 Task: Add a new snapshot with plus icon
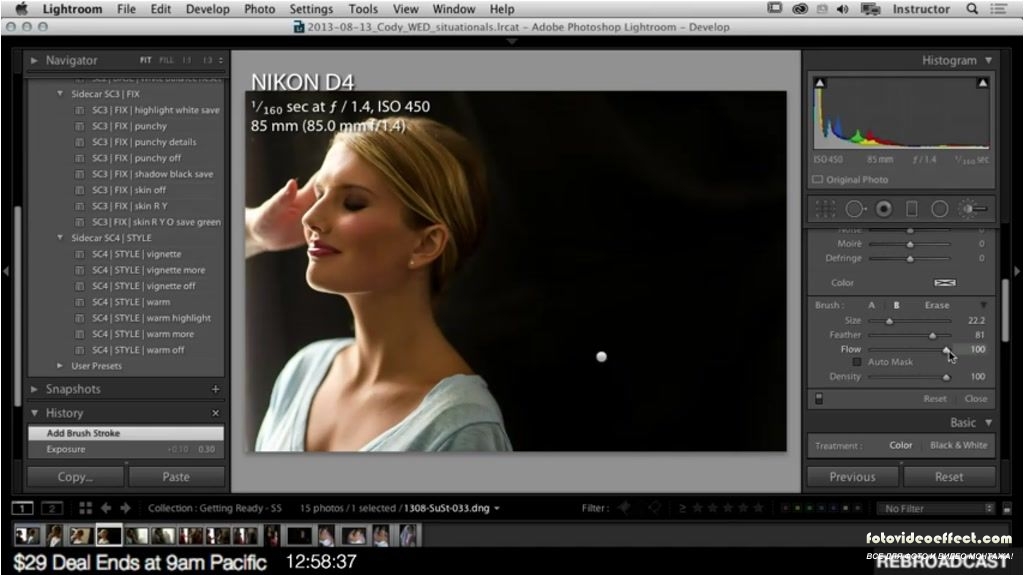[216, 389]
